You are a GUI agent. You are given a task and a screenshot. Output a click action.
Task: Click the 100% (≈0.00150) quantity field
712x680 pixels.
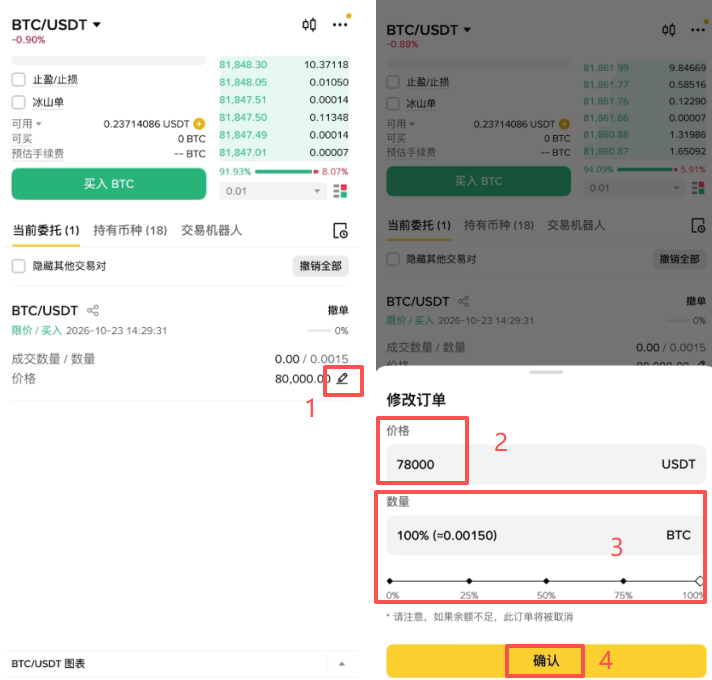pos(546,535)
